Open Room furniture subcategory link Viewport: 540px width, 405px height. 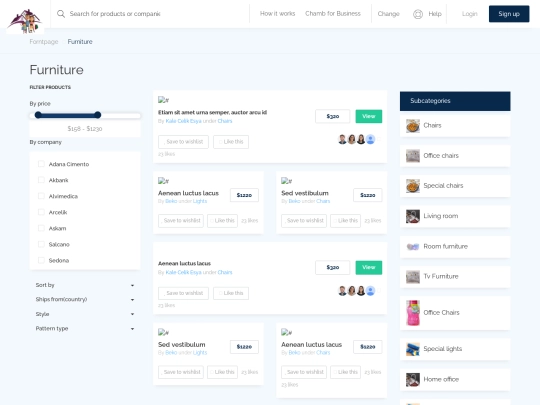click(x=445, y=247)
